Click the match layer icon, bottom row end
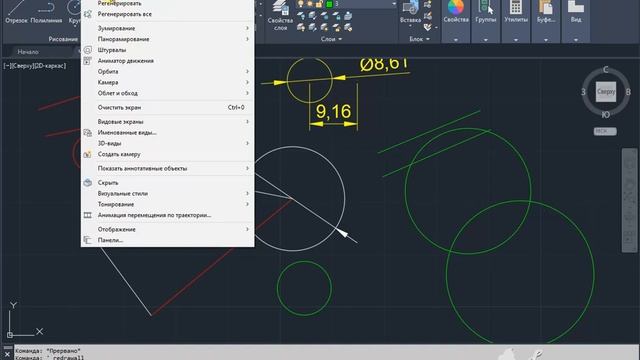 pos(348,27)
